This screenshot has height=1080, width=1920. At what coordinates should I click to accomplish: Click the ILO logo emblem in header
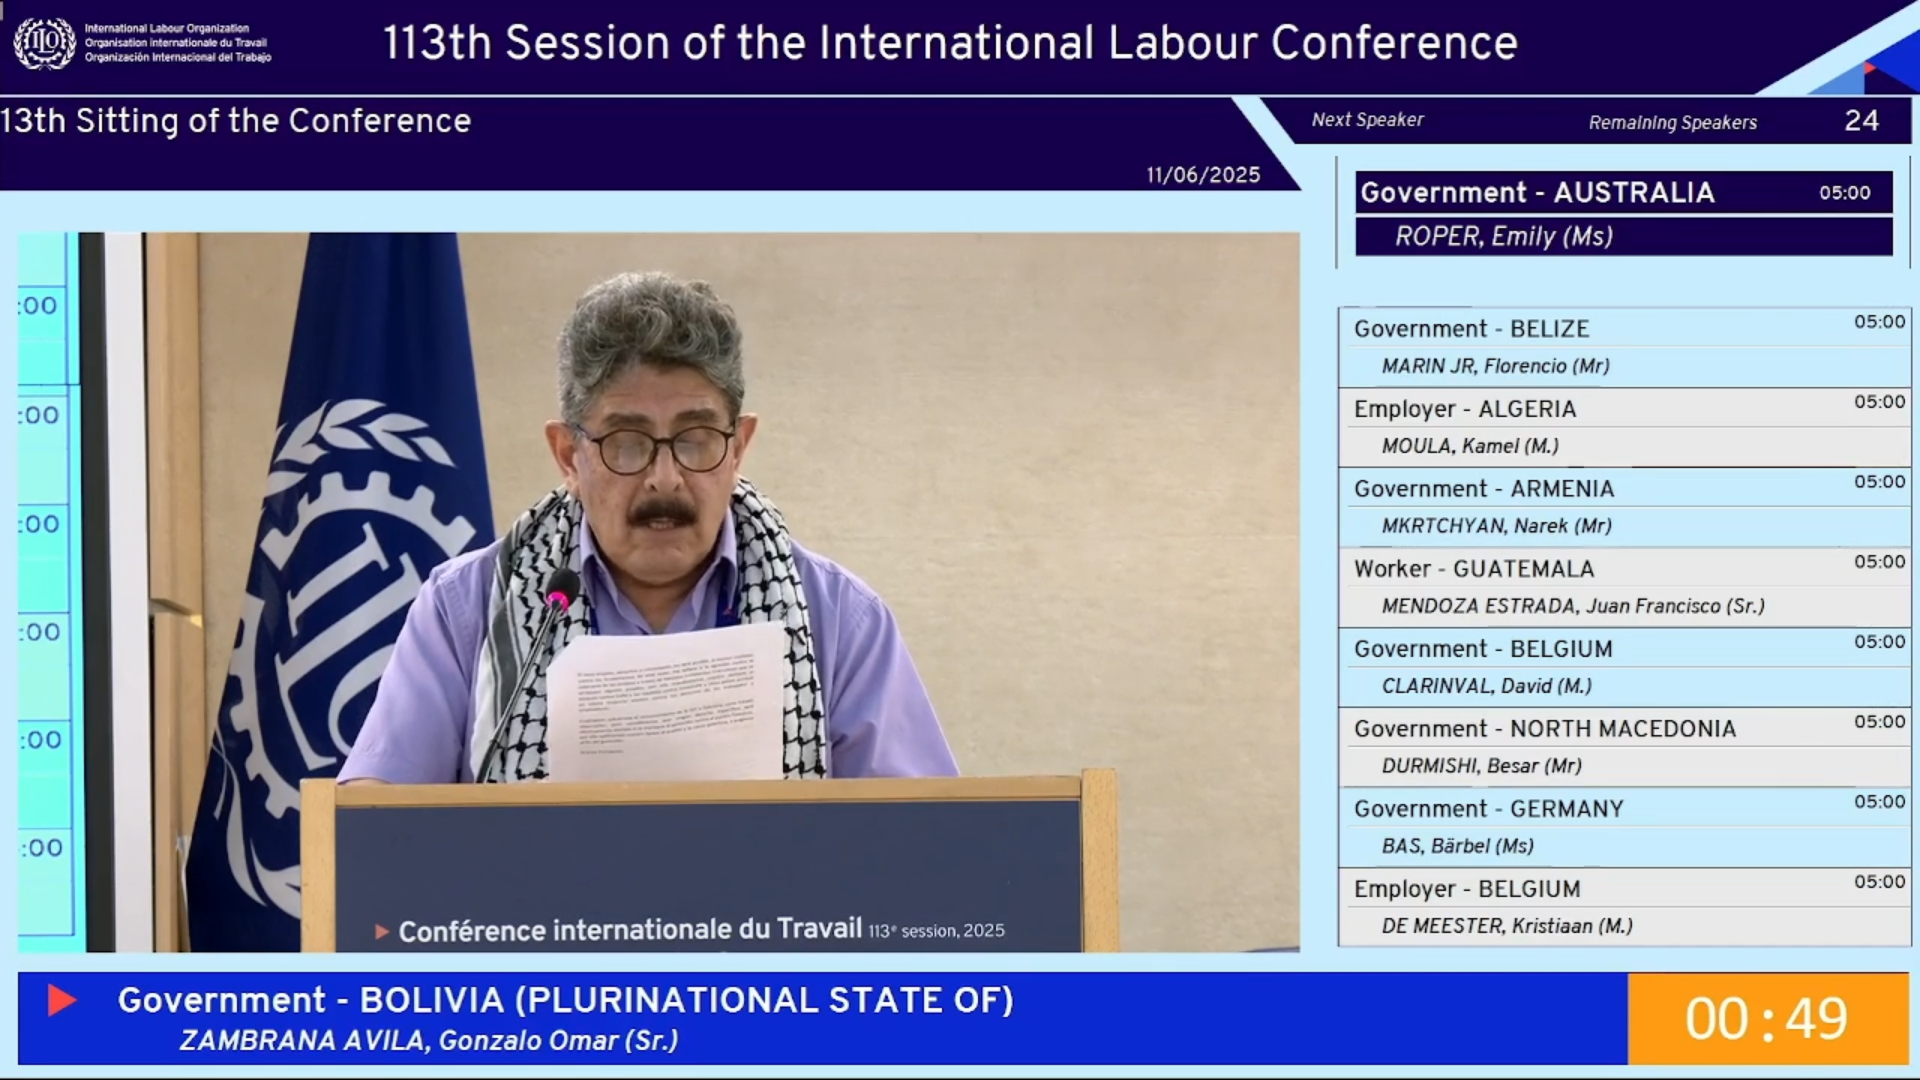[44, 43]
